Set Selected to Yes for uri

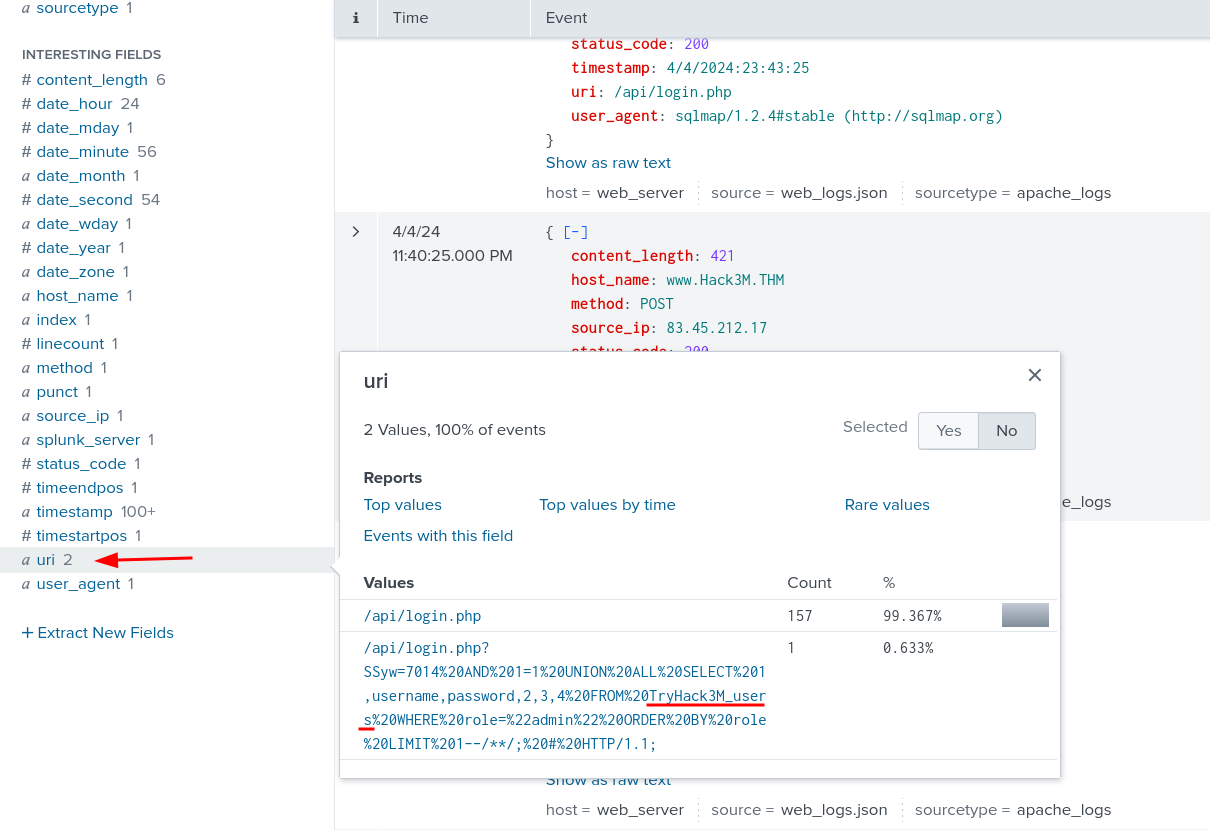[948, 431]
